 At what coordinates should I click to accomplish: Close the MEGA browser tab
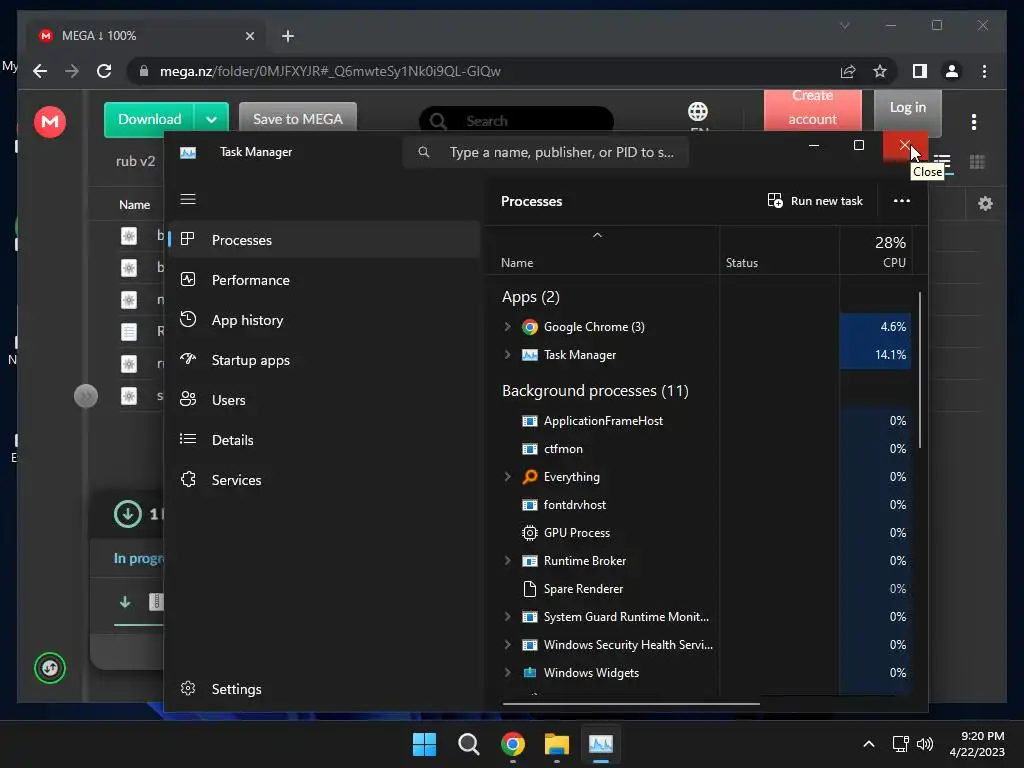pos(249,36)
